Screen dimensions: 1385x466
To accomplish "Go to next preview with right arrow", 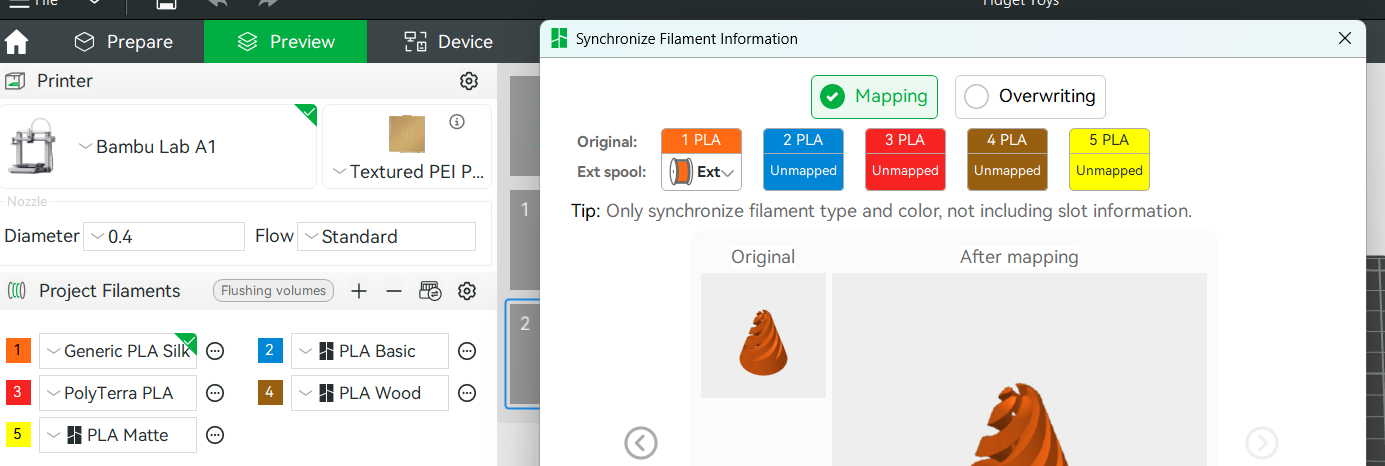I will pyautogui.click(x=1262, y=443).
